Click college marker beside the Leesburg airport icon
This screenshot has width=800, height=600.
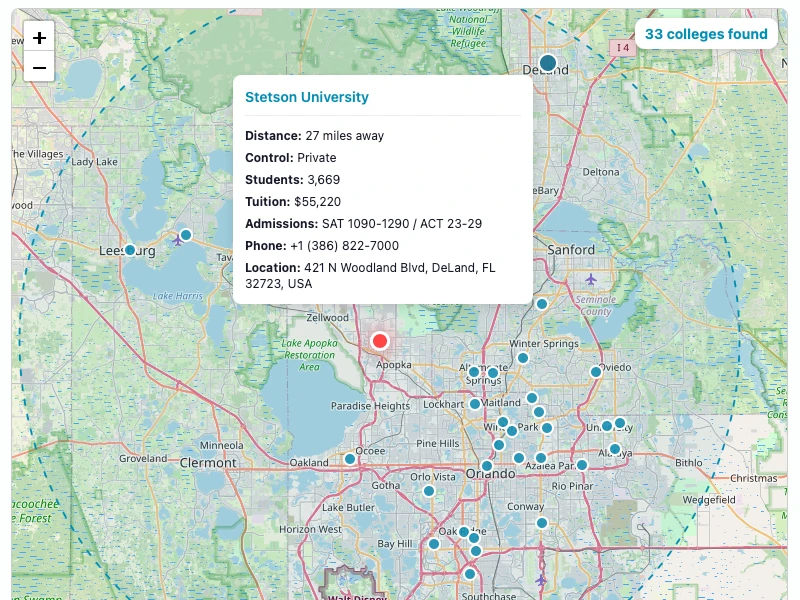coord(186,235)
